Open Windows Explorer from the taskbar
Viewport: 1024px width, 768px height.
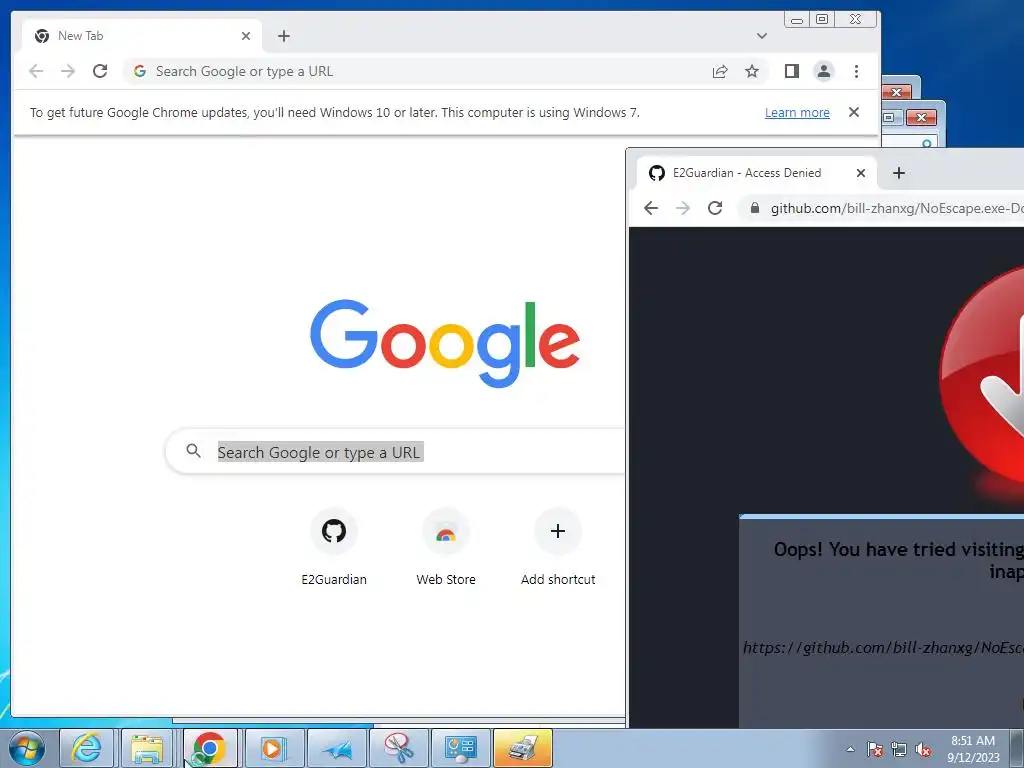(148, 748)
